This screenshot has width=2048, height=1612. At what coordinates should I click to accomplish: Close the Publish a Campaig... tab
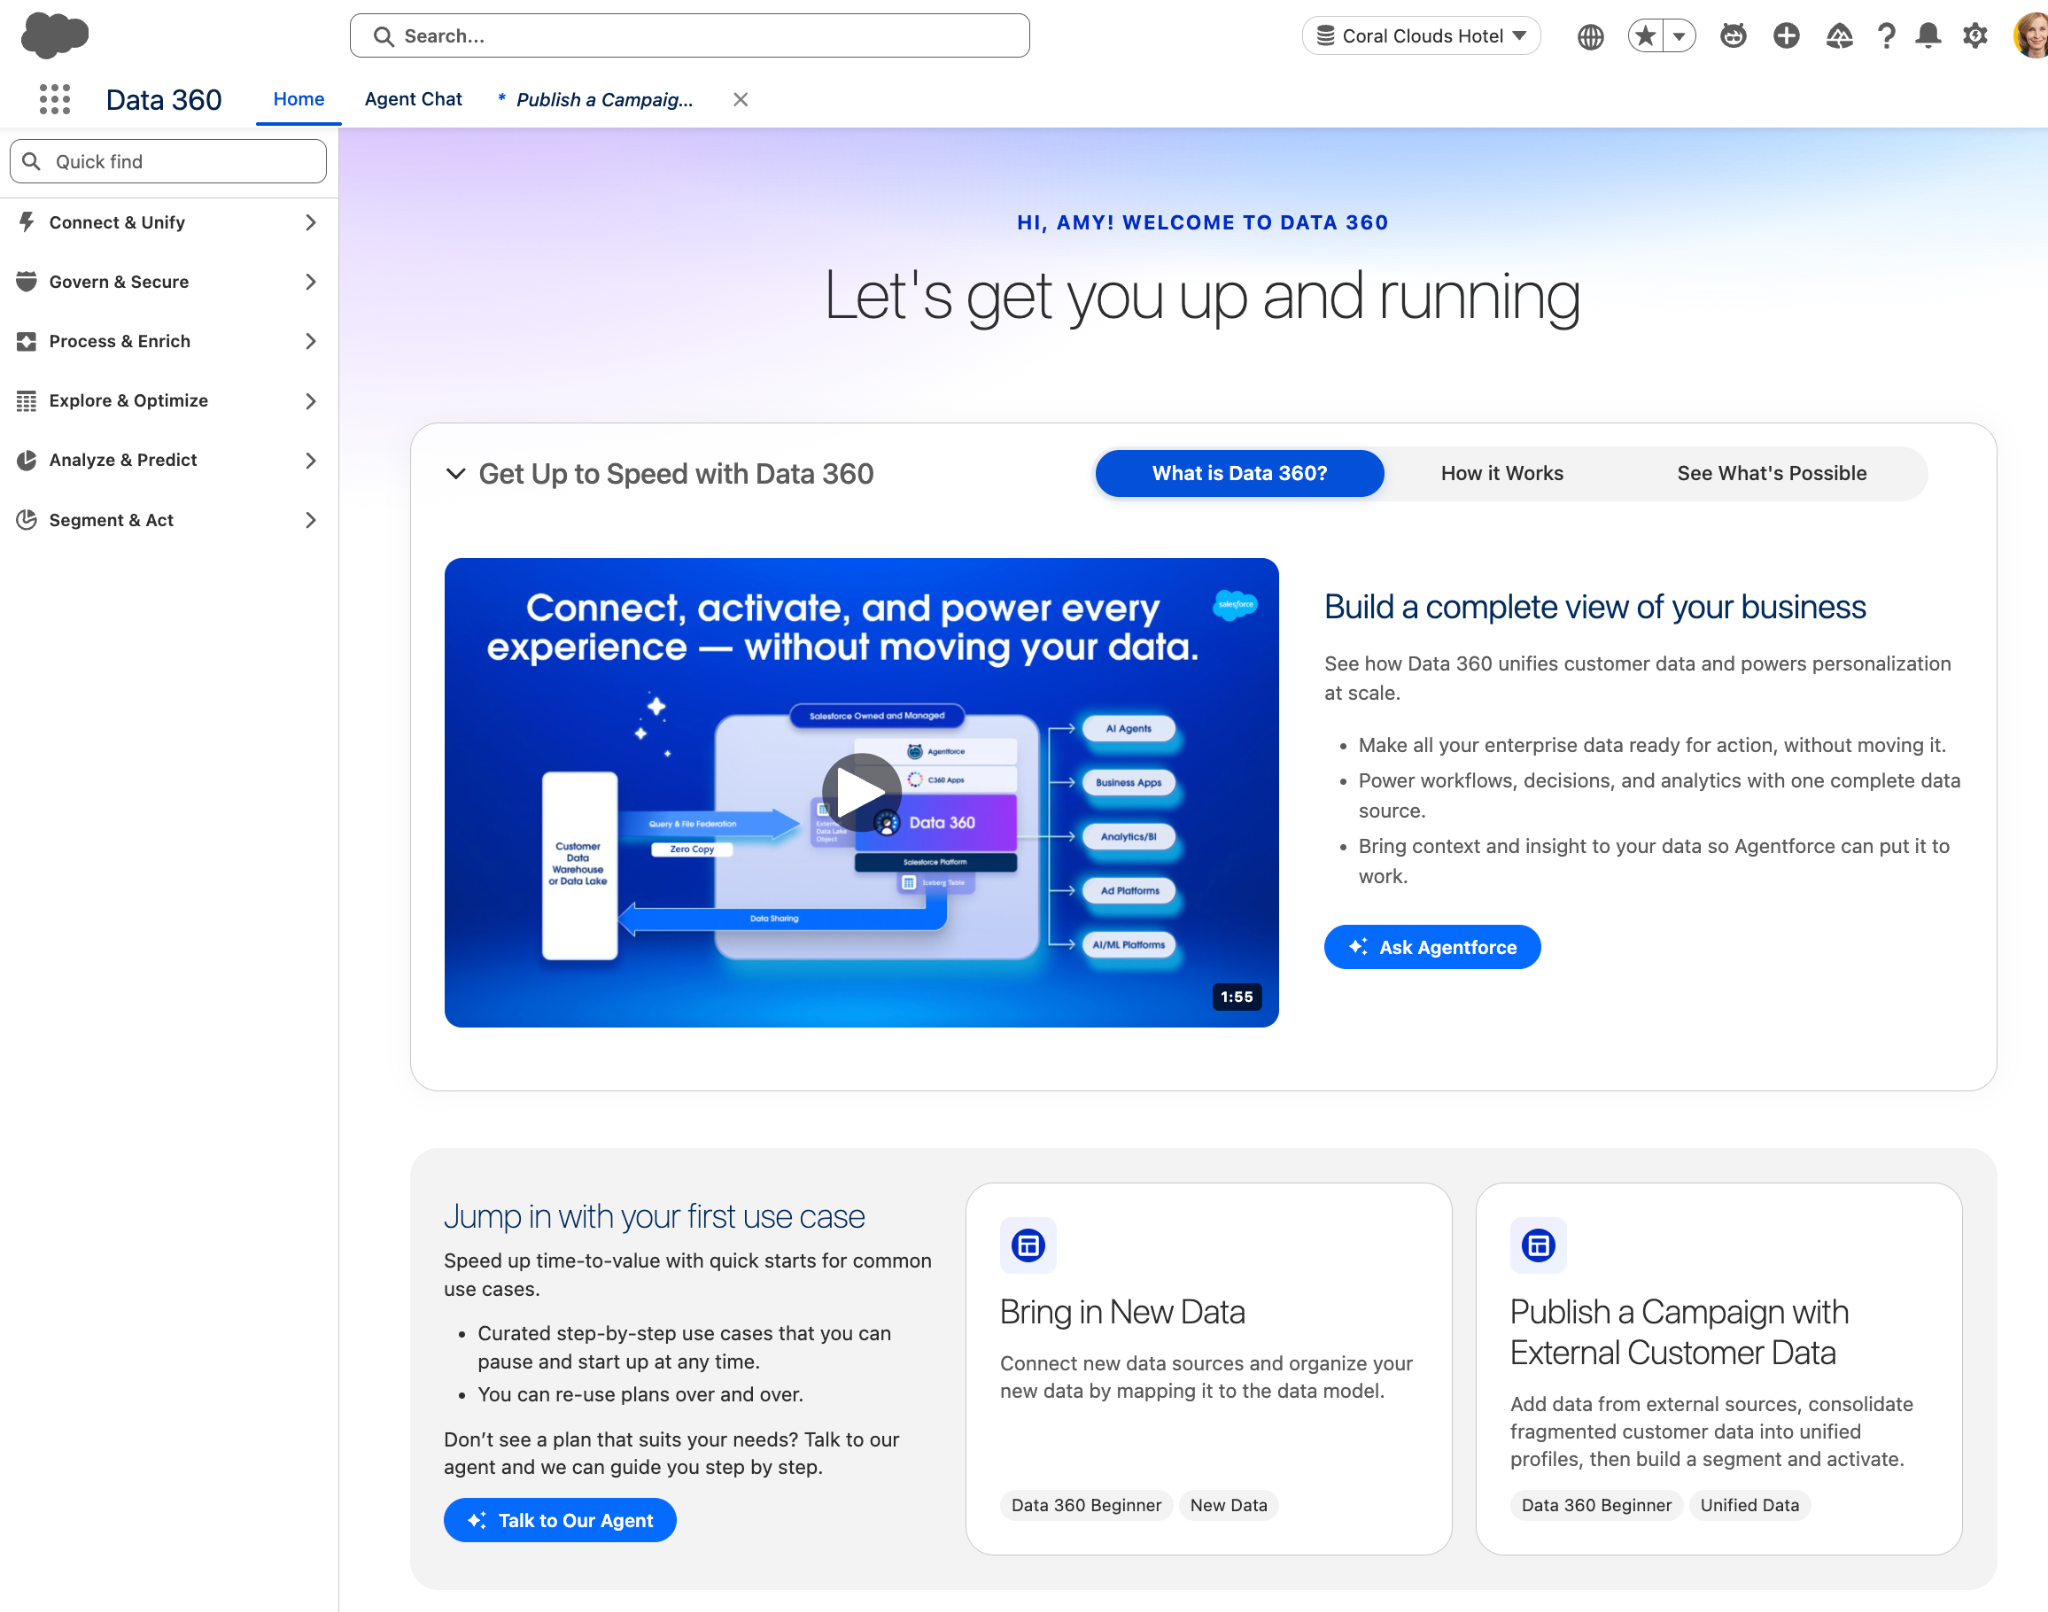tap(740, 99)
